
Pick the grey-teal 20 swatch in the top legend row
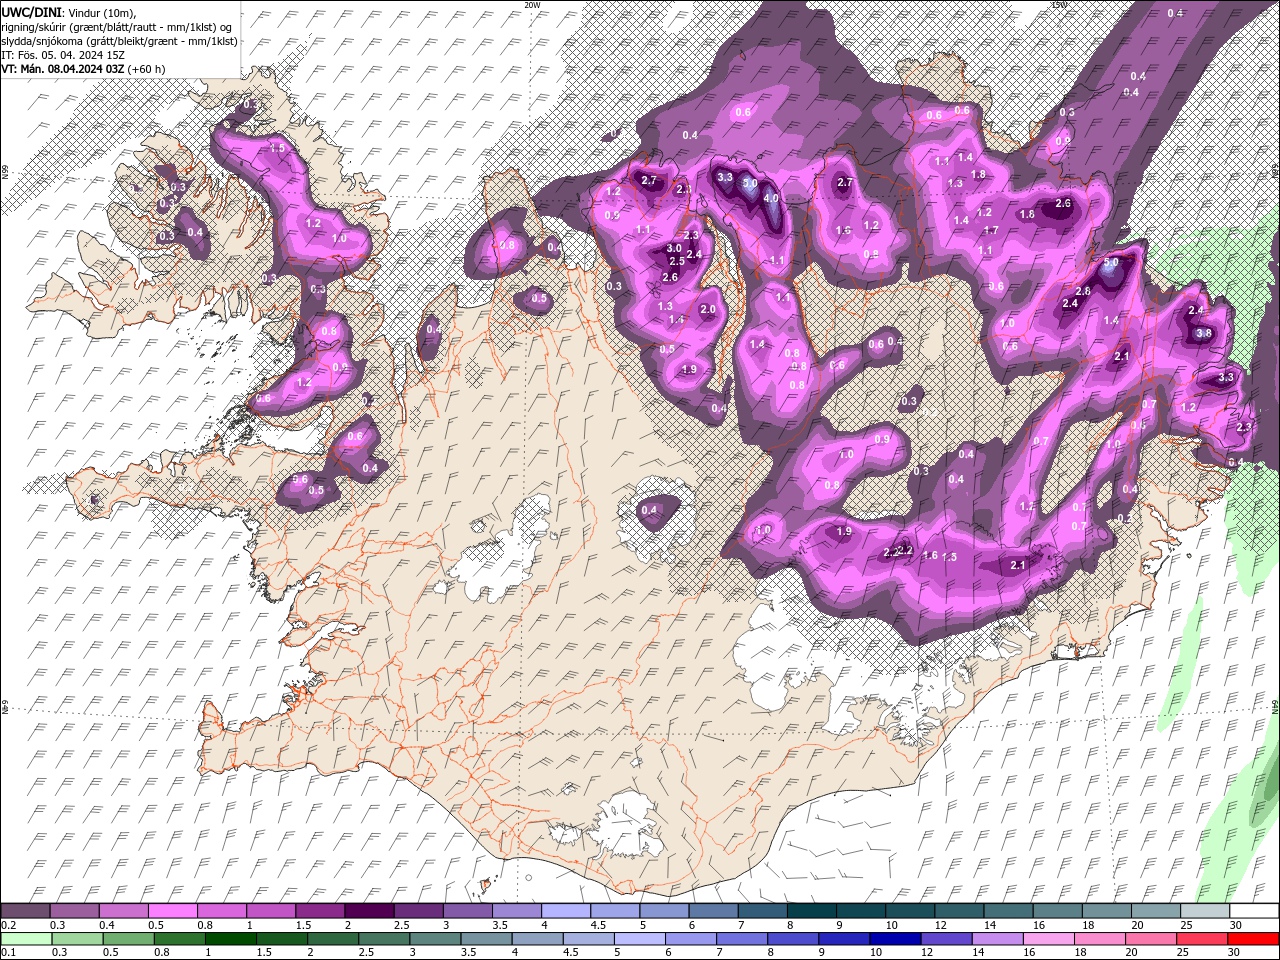[1156, 911]
